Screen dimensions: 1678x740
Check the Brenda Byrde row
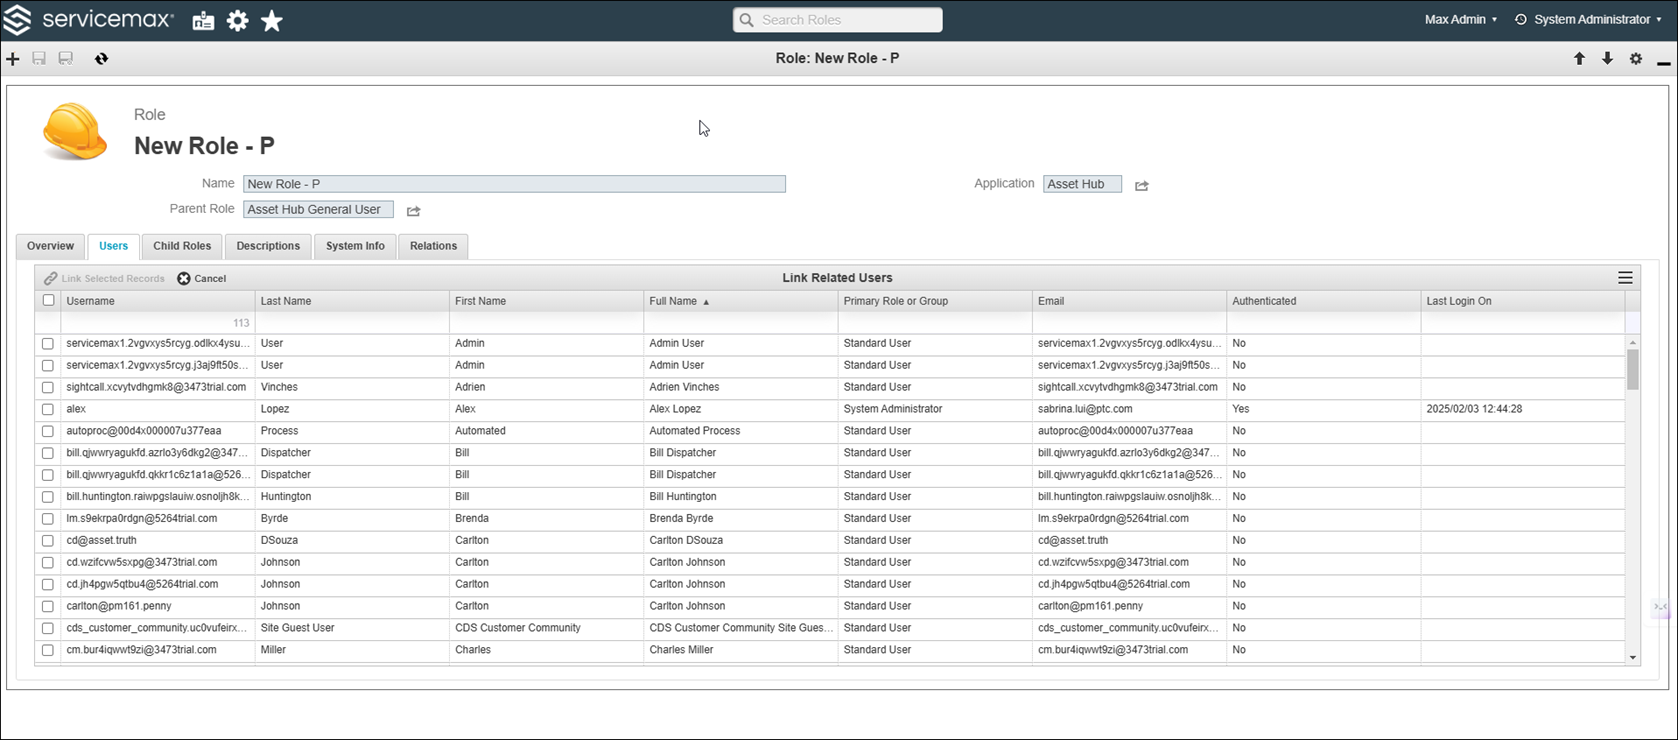click(x=48, y=519)
